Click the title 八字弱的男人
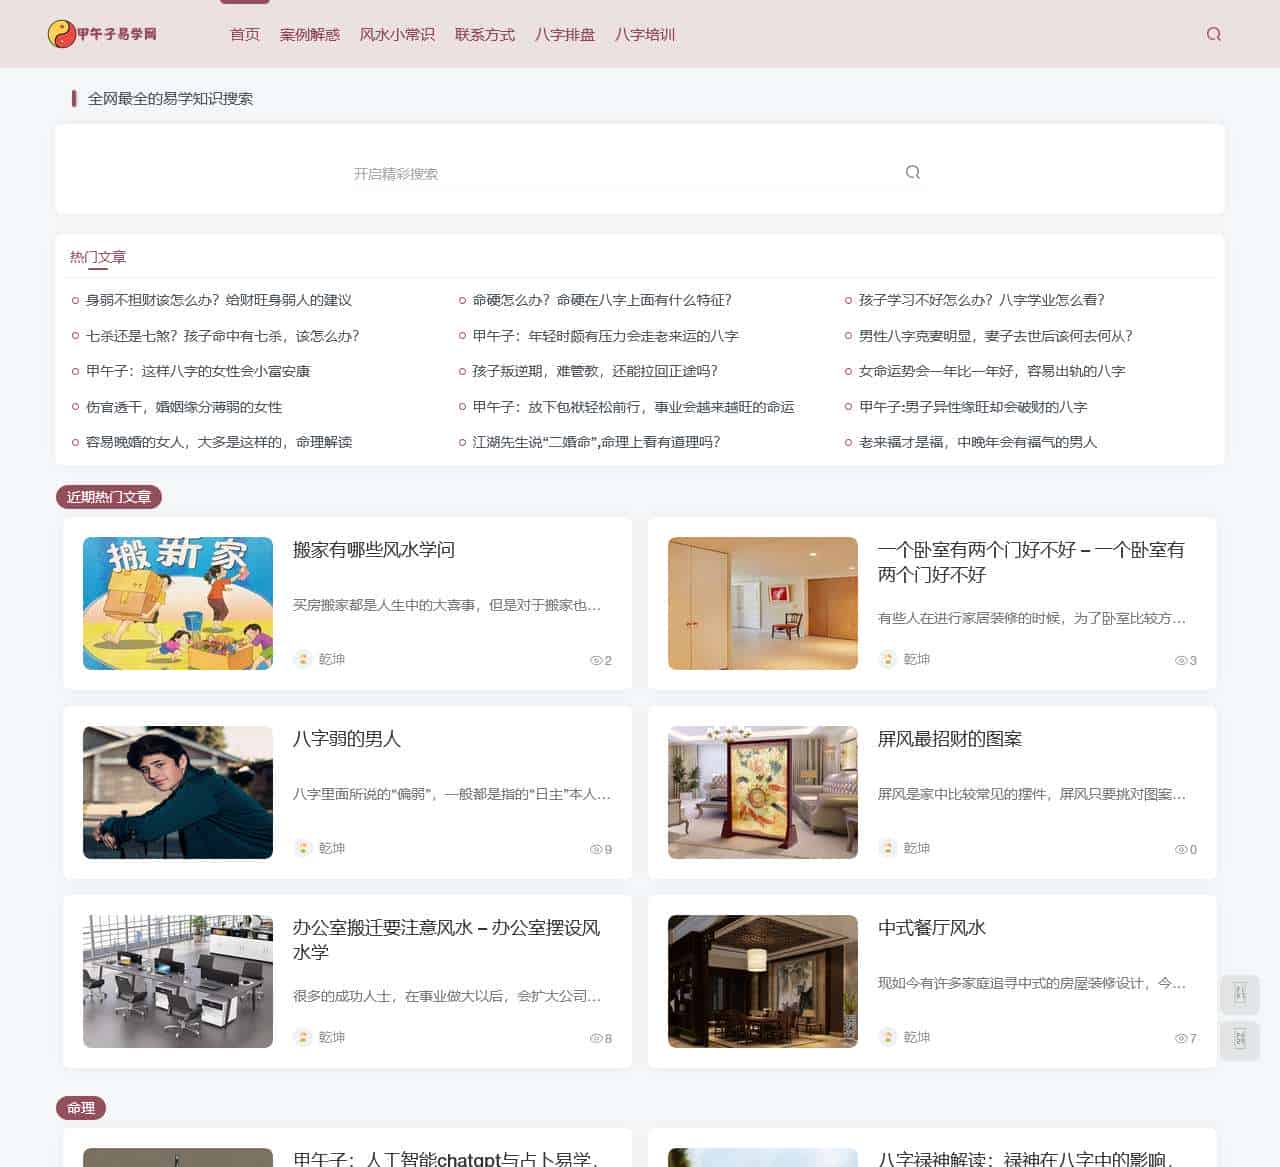Viewport: 1280px width, 1167px height. 346,740
